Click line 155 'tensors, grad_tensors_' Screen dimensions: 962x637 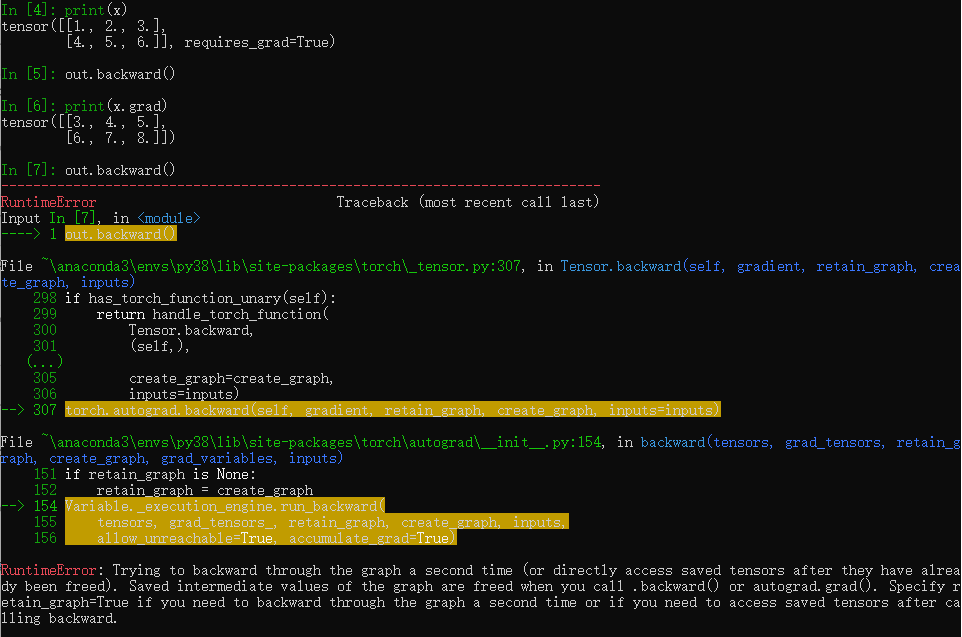point(317,522)
